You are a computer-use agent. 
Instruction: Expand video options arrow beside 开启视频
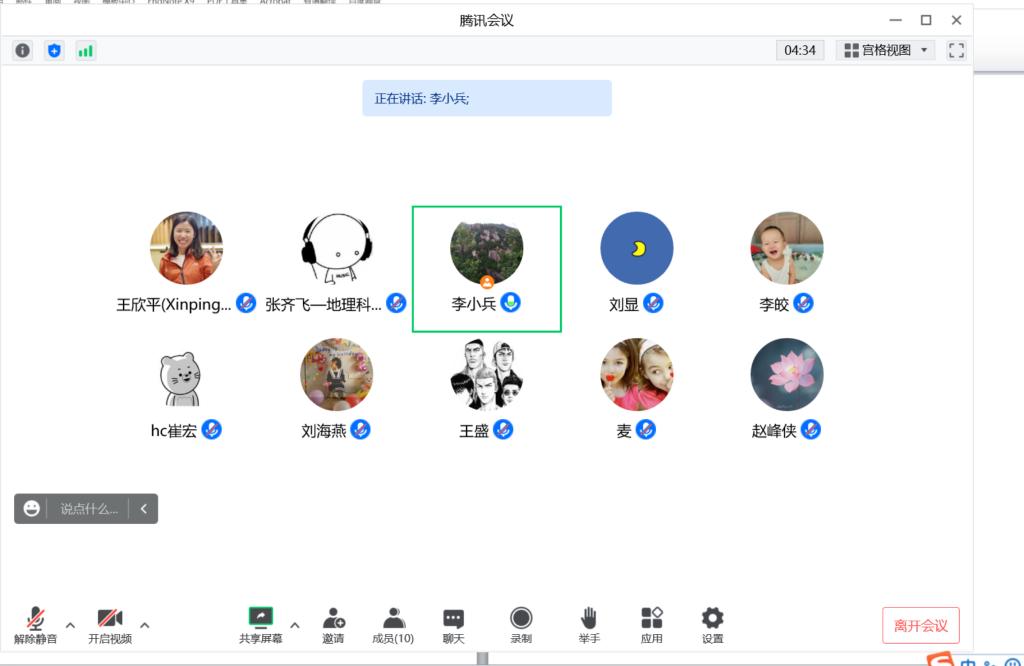145,625
